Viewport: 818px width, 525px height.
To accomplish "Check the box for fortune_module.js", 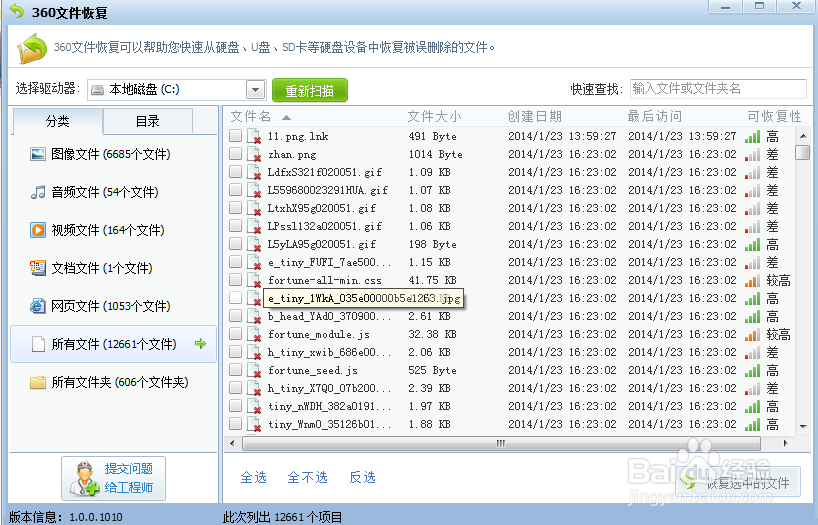I will (235, 333).
